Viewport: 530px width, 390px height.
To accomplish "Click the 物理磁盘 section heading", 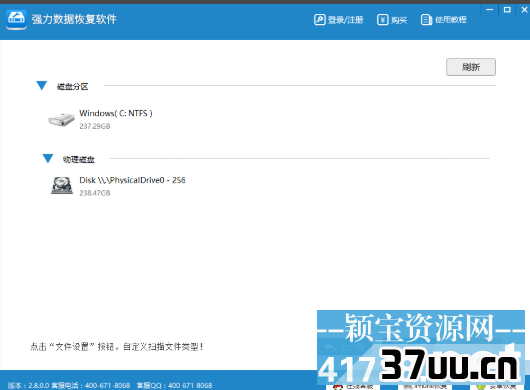I will tap(78, 160).
